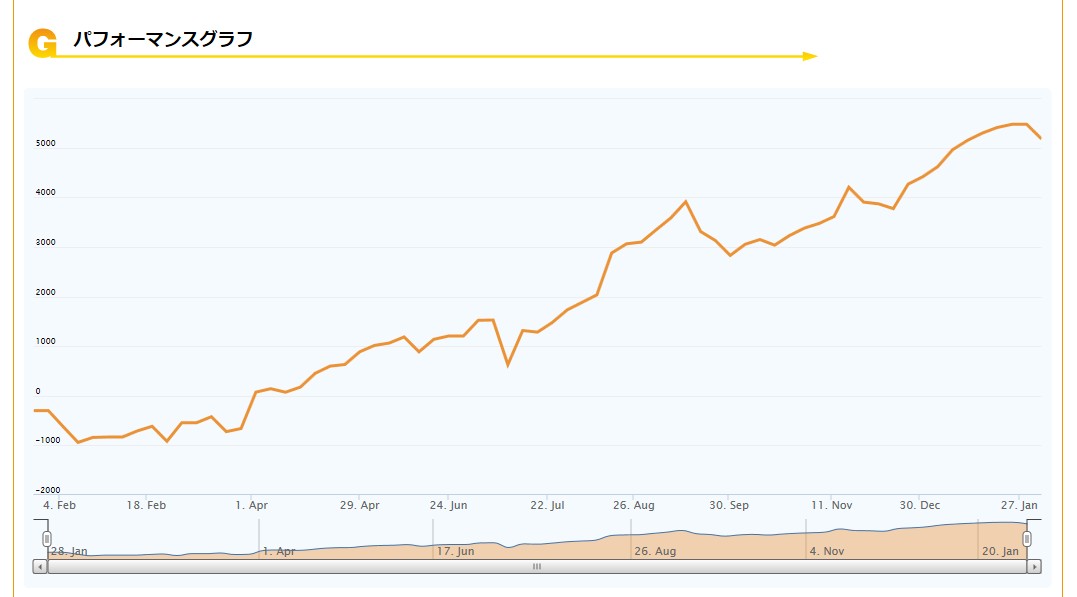
Task: Click the '20. Jan' navigator timeline marker
Action: point(1000,551)
